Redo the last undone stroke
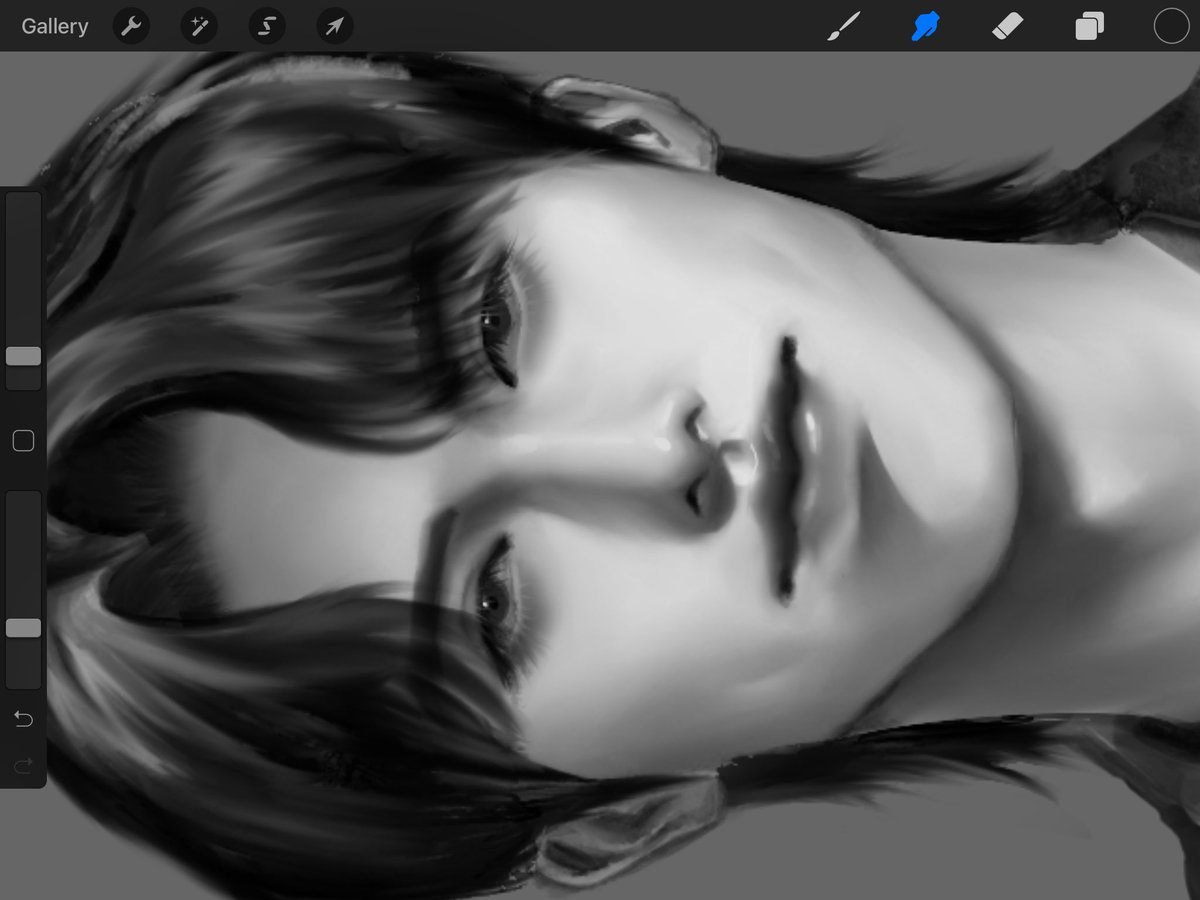Image resolution: width=1200 pixels, height=900 pixels. click(23, 766)
